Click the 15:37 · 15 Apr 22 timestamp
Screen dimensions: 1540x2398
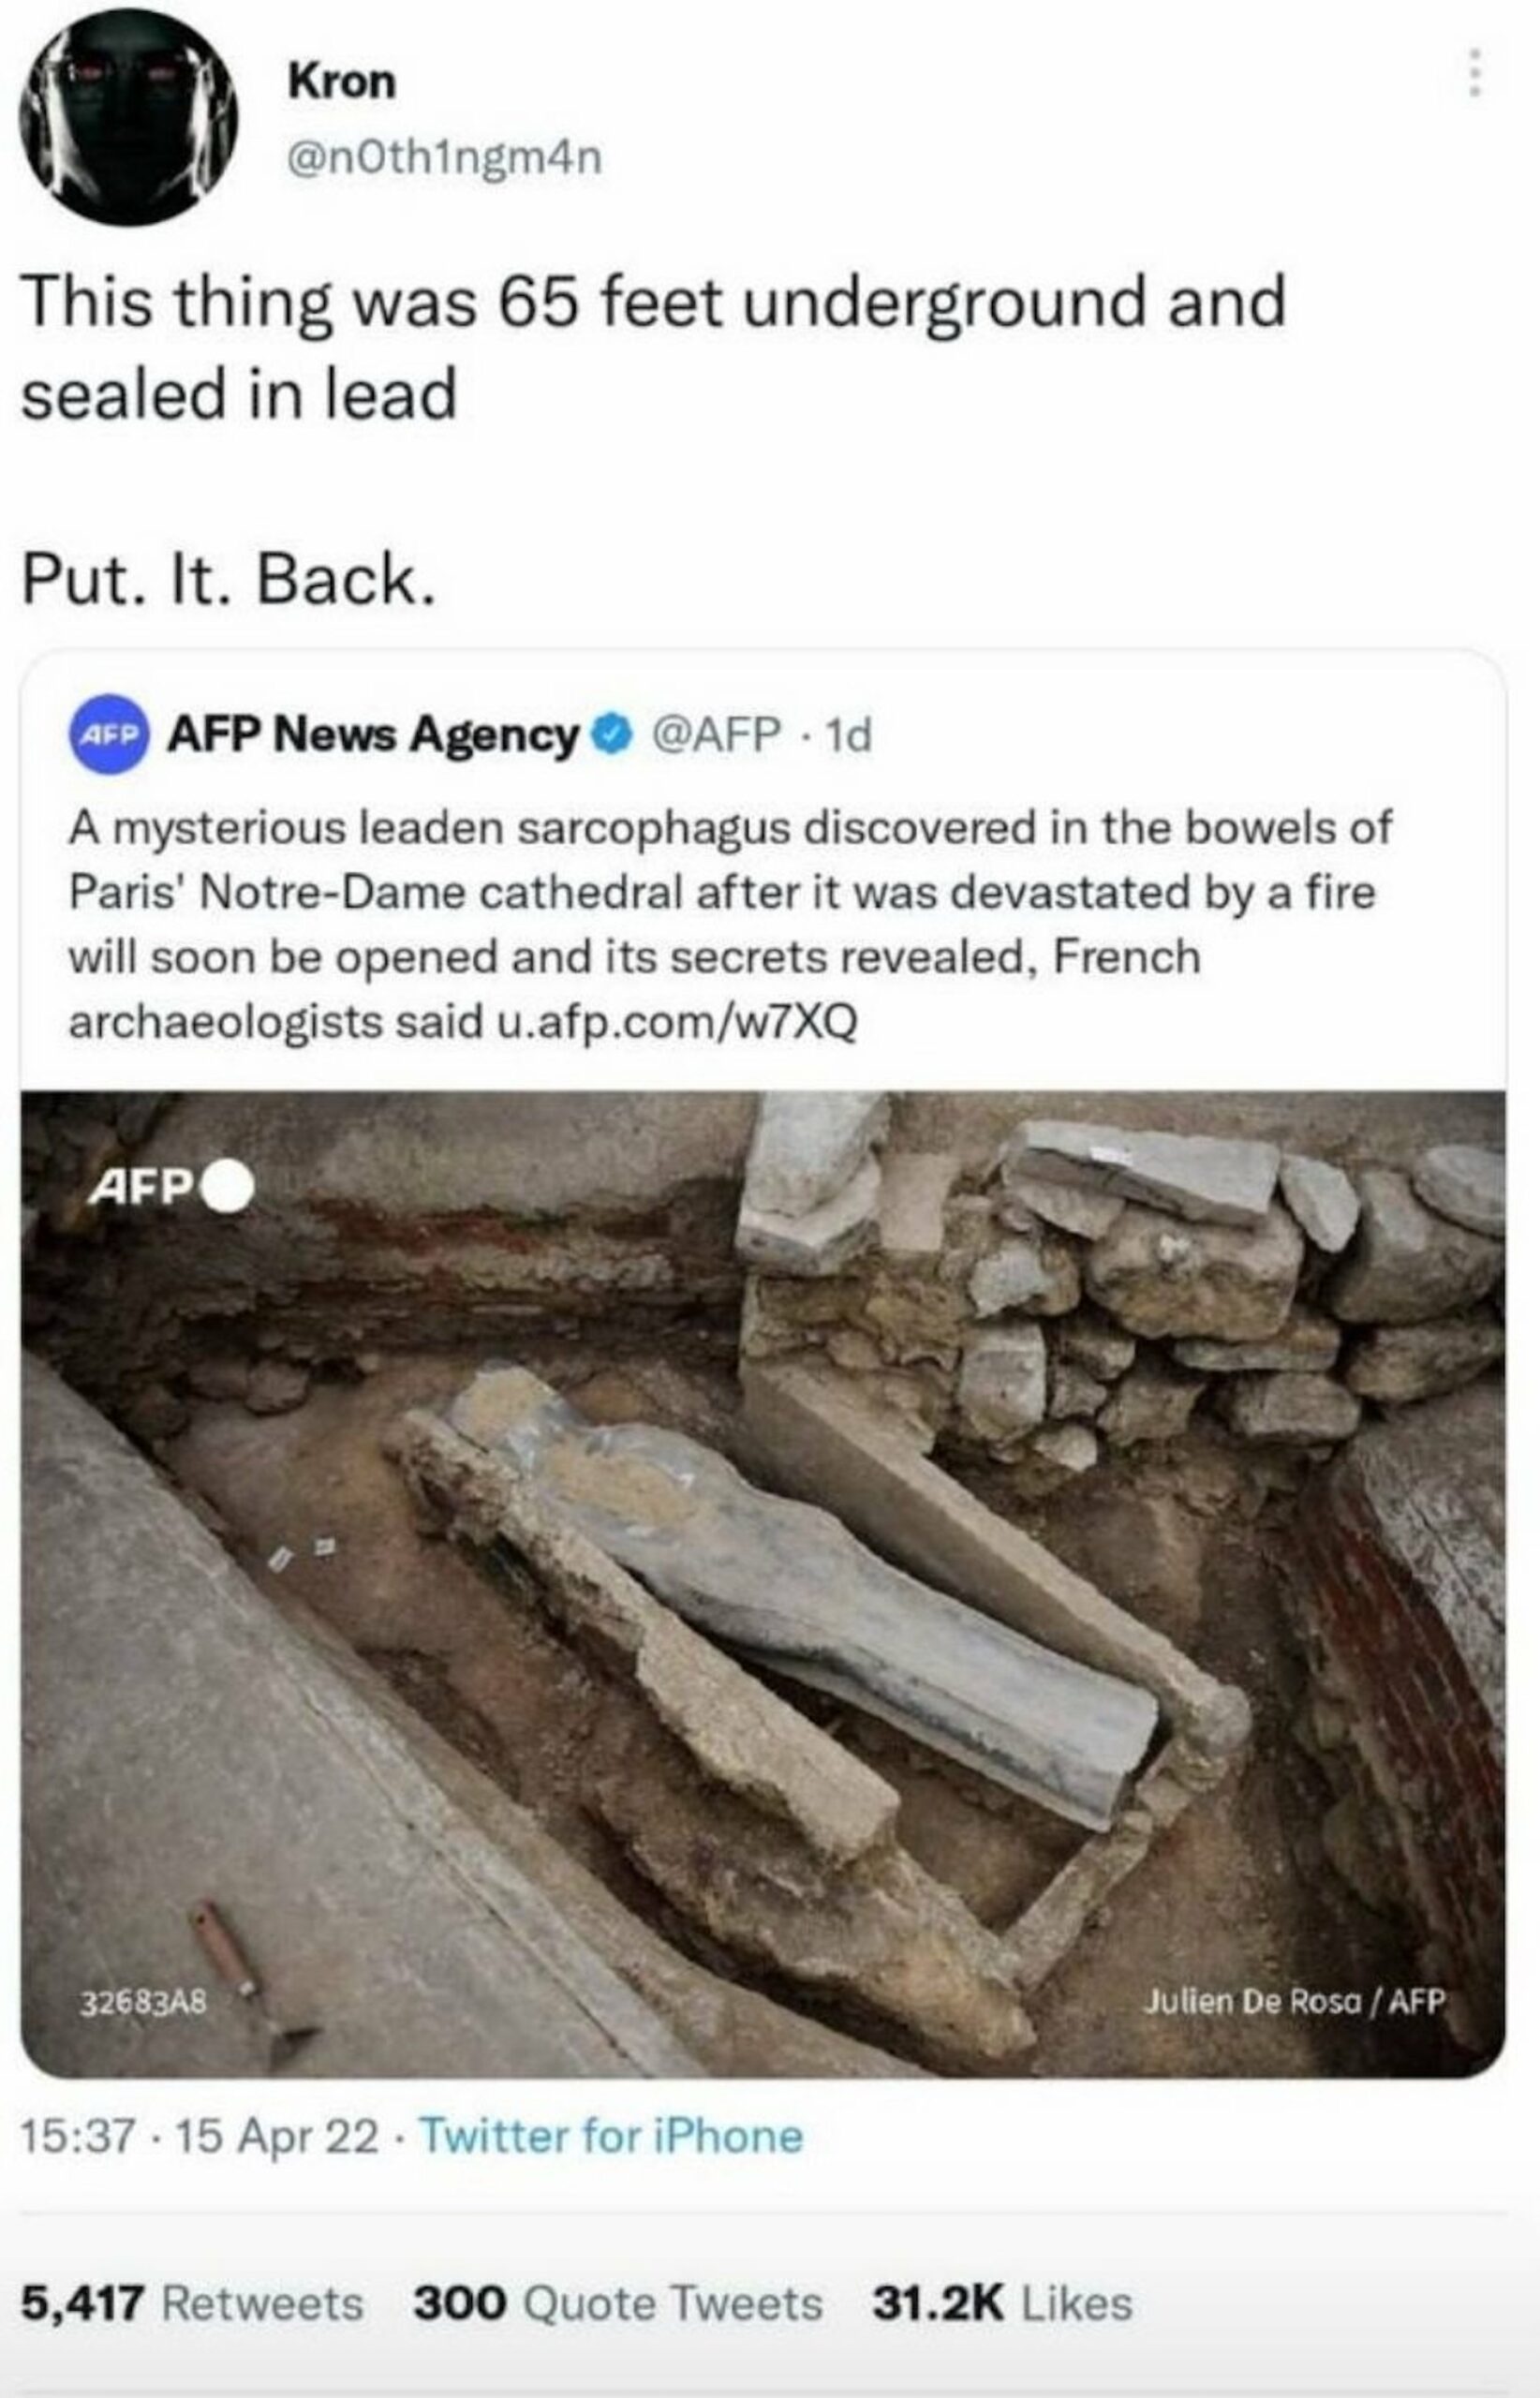click(x=200, y=2136)
